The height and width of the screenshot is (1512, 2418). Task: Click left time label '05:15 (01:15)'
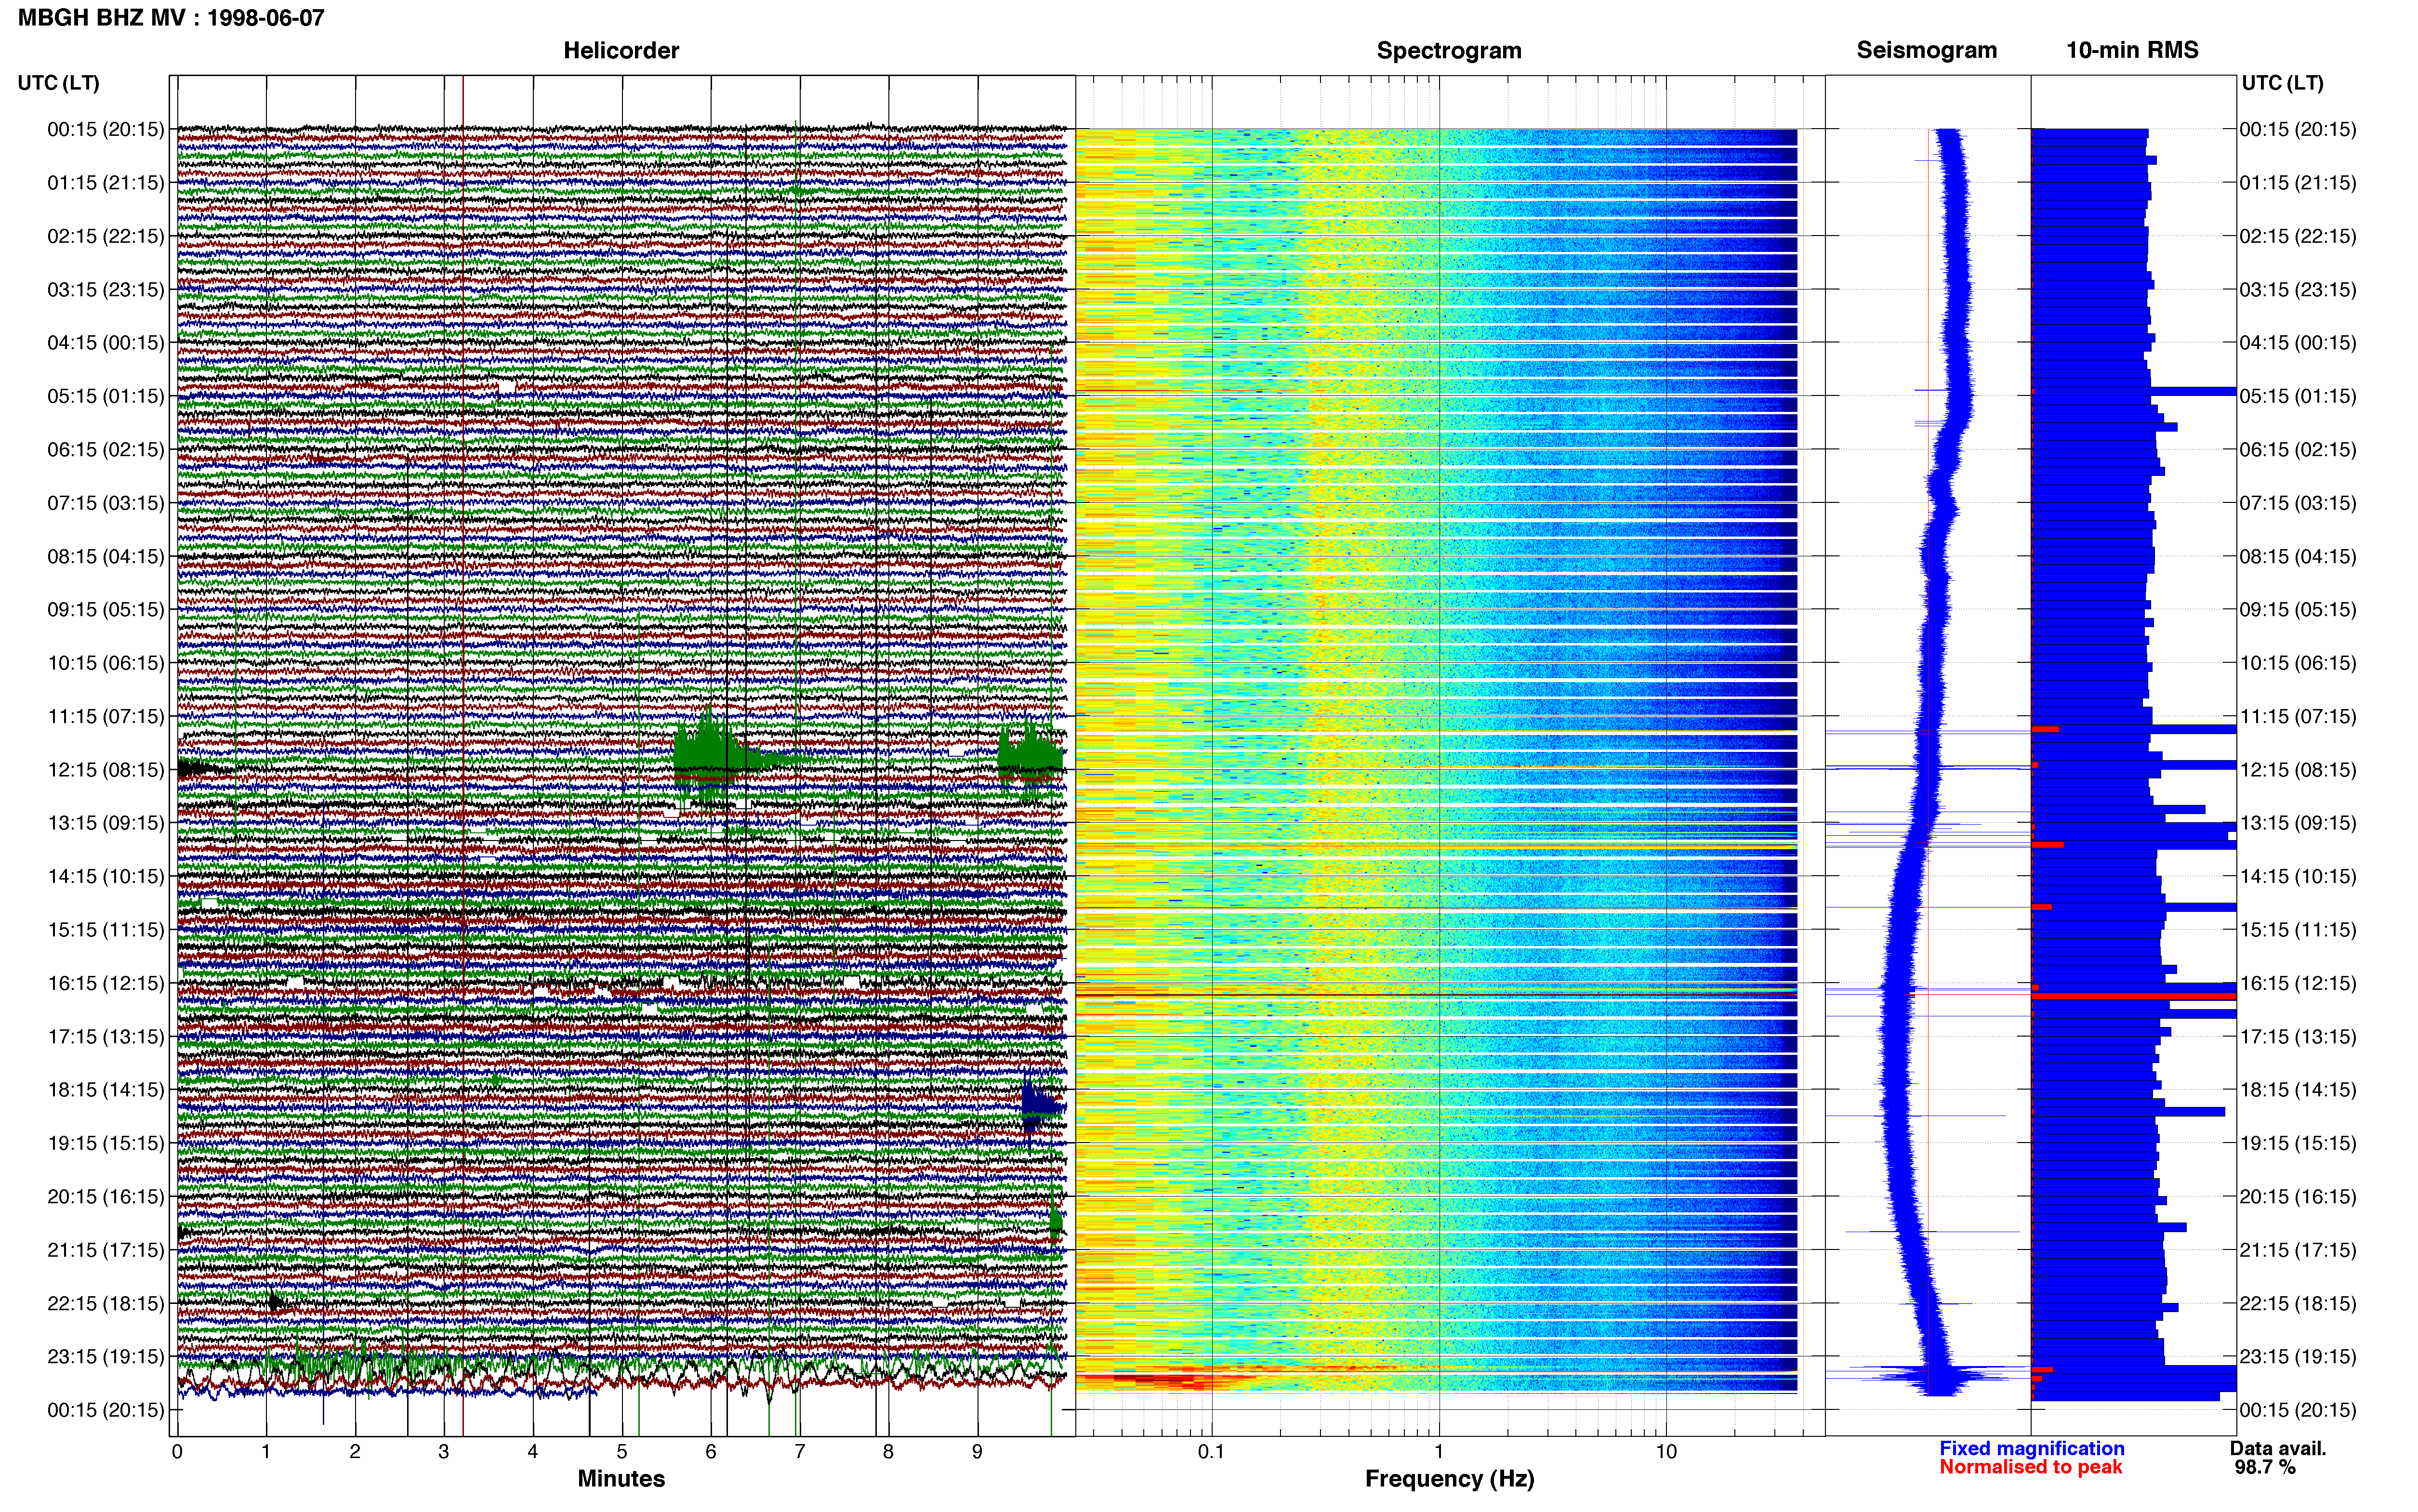(x=106, y=396)
